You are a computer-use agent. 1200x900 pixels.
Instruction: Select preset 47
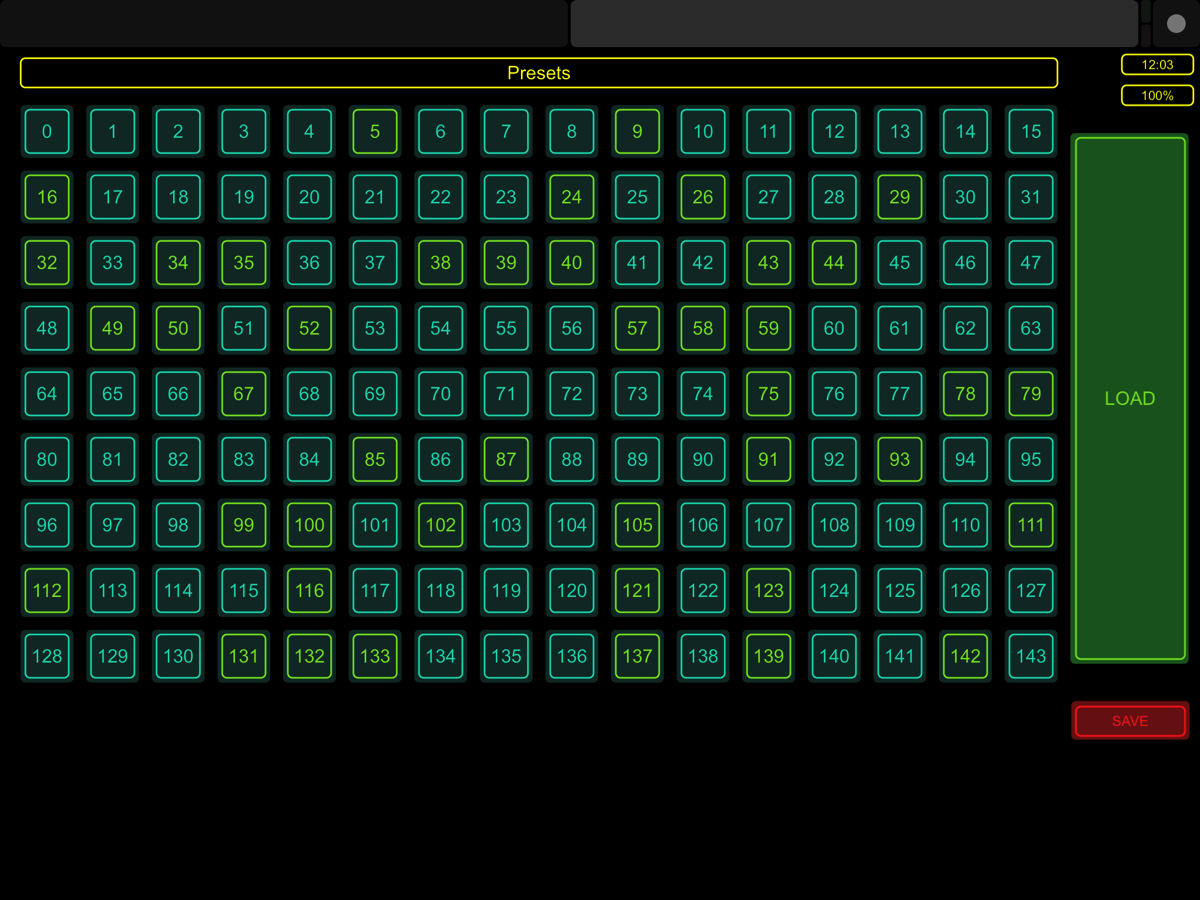[1031, 262]
